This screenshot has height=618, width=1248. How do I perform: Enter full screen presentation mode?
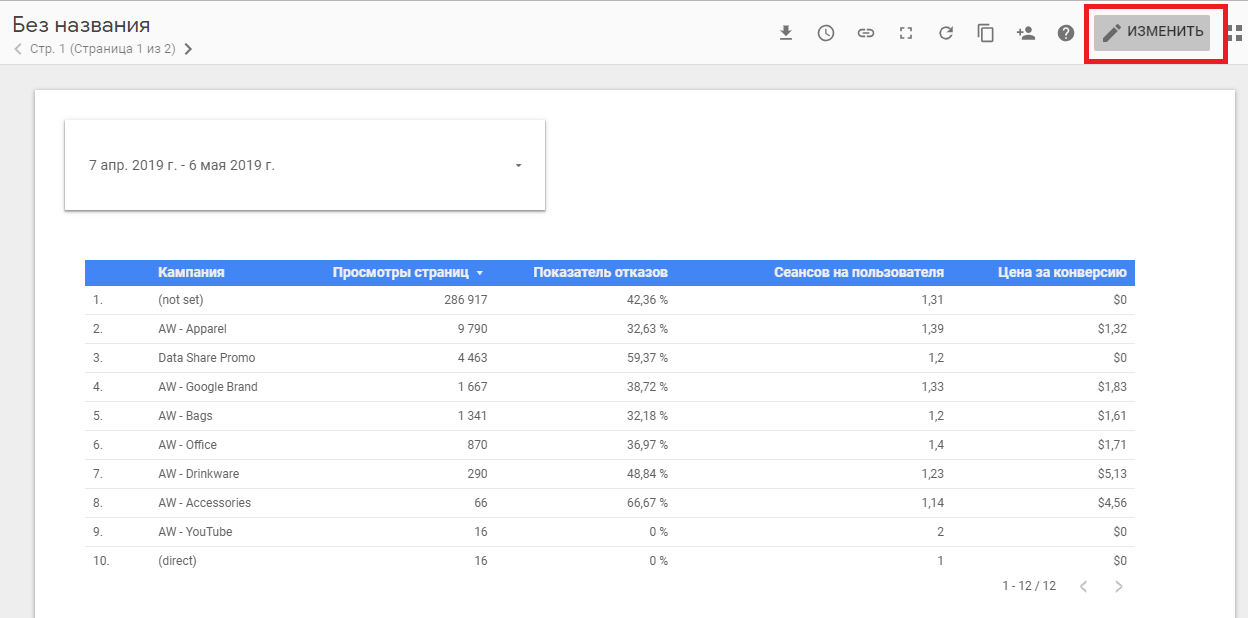point(906,33)
